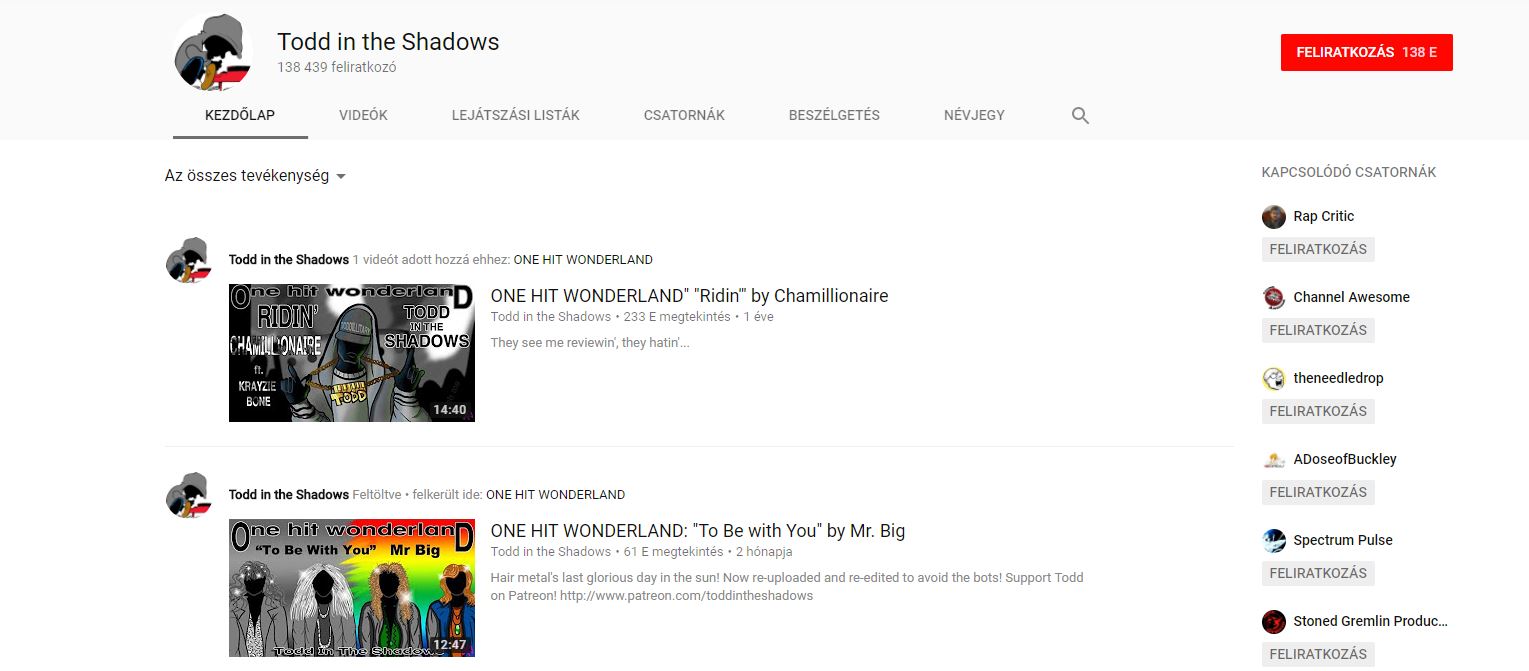Viewport: 1529px width, 671px height.
Task: Click uploader name under the Ridin' video title
Action: point(550,317)
